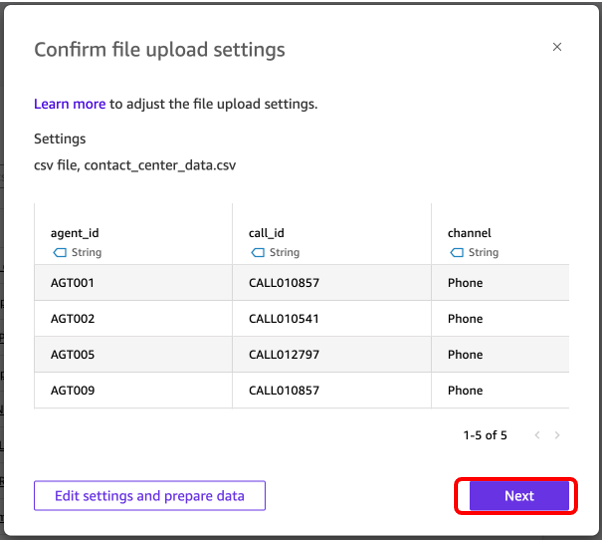Click the String type icon under channel
Image resolution: width=604 pixels, height=540 pixels.
pos(457,253)
